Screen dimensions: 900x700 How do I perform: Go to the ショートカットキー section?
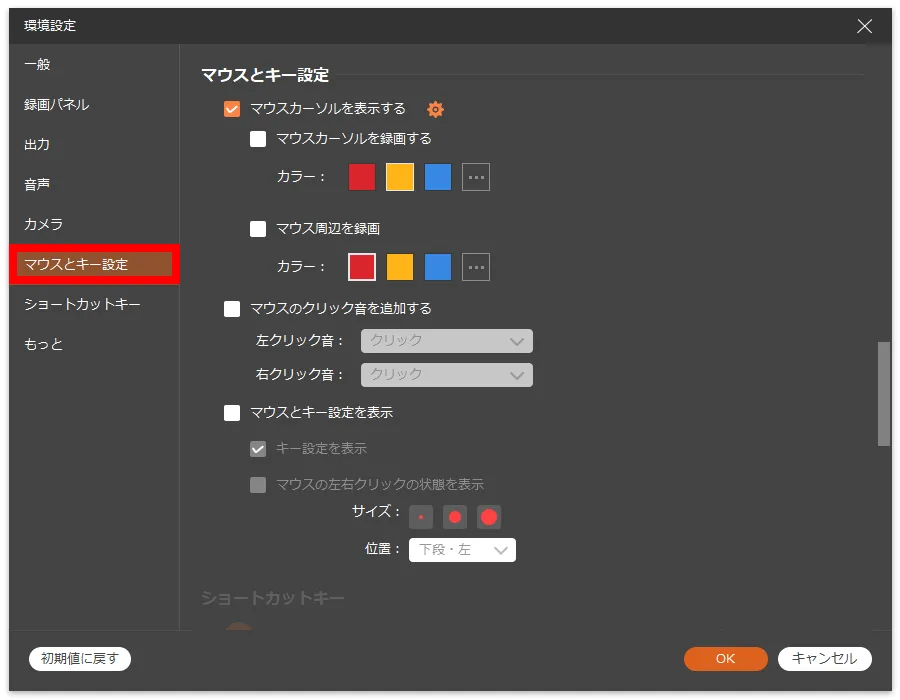(x=82, y=305)
